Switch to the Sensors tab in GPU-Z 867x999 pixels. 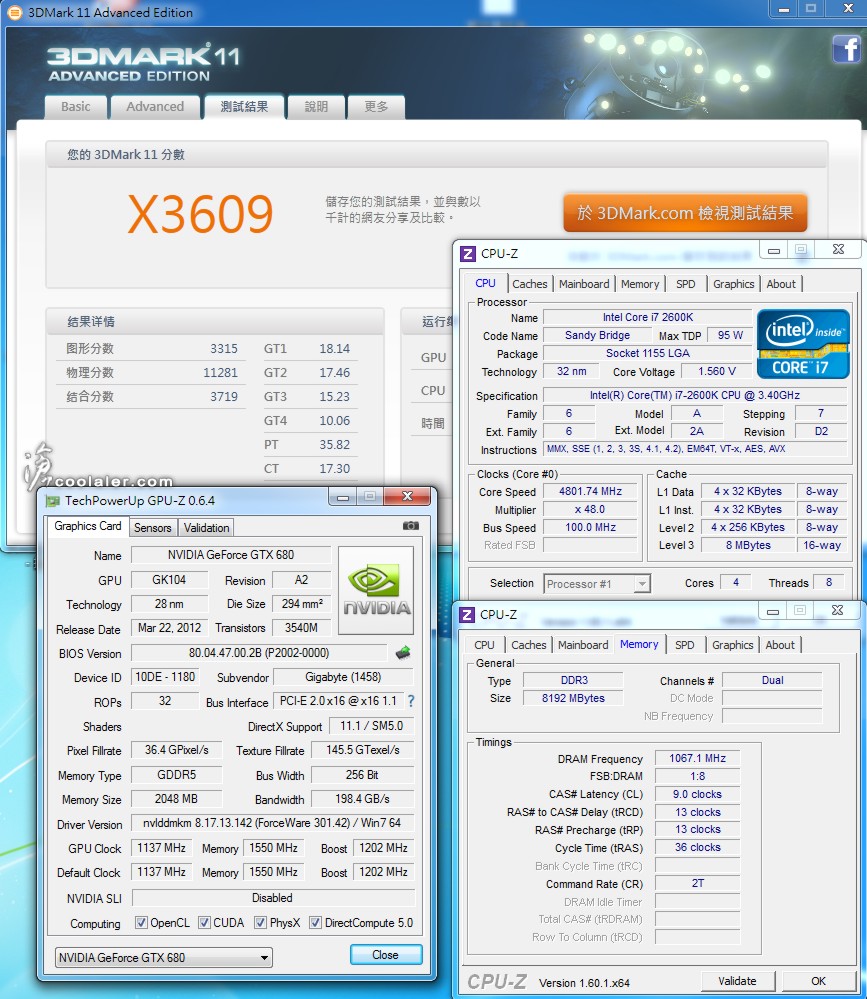[x=153, y=528]
